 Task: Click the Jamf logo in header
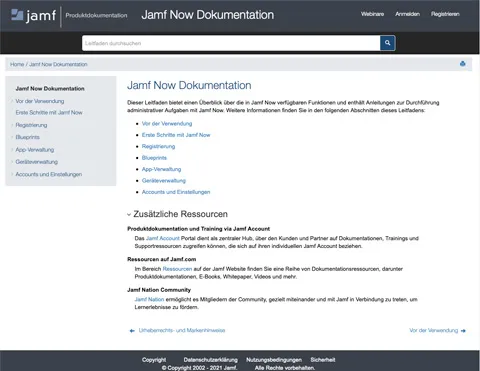coord(33,15)
